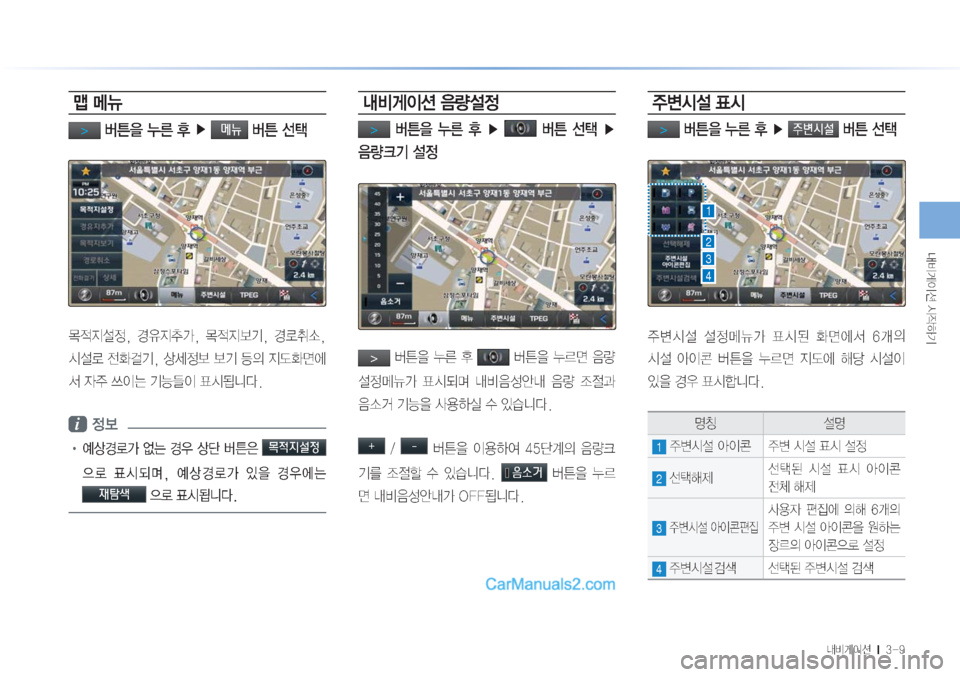Tap the 2.4 km route panel in volume screen
Image resolution: width=960 pixels, height=677 pixels.
coord(594,293)
